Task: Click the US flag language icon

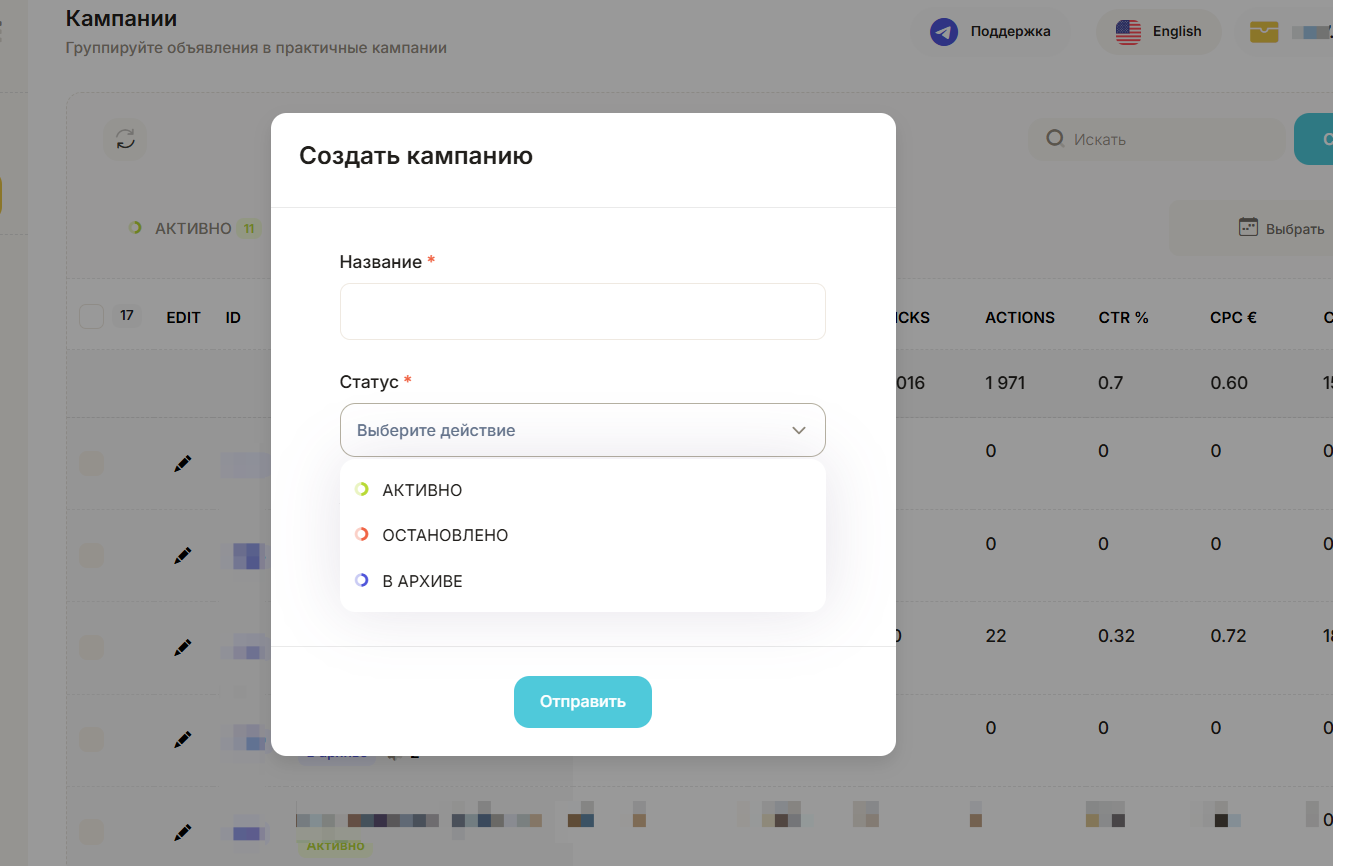Action: click(1128, 32)
